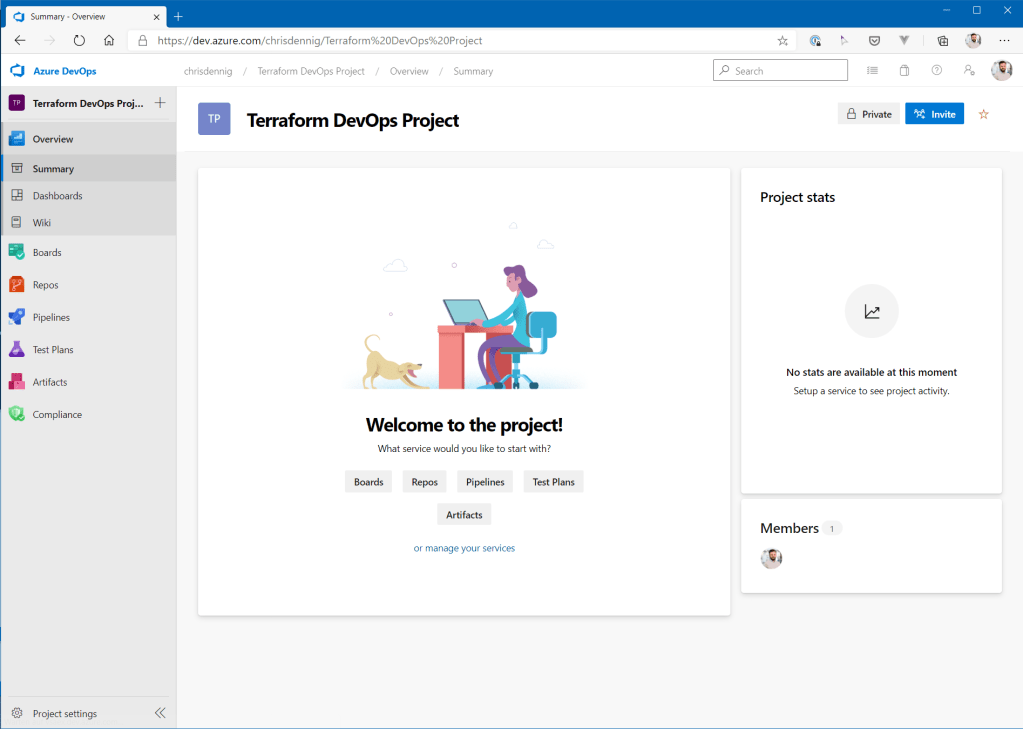Click the blue Invite button
Viewport: 1023px width, 729px height.
934,114
